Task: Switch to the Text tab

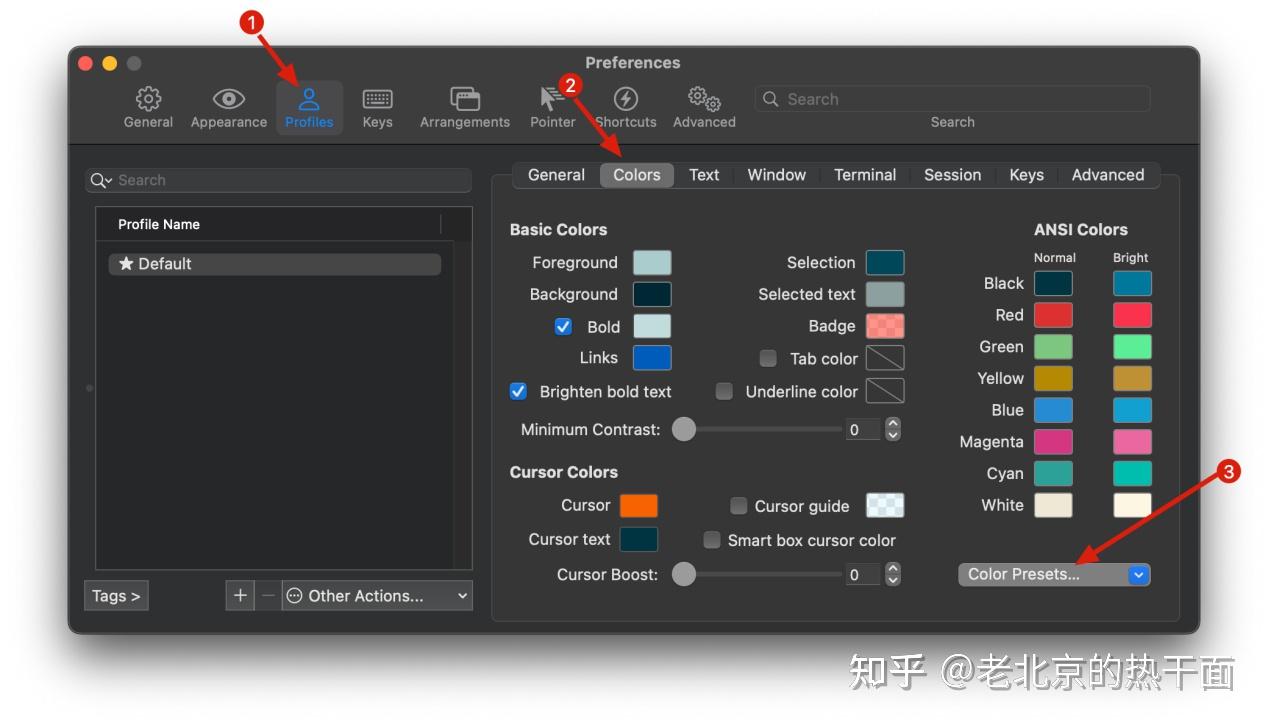Action: point(704,174)
